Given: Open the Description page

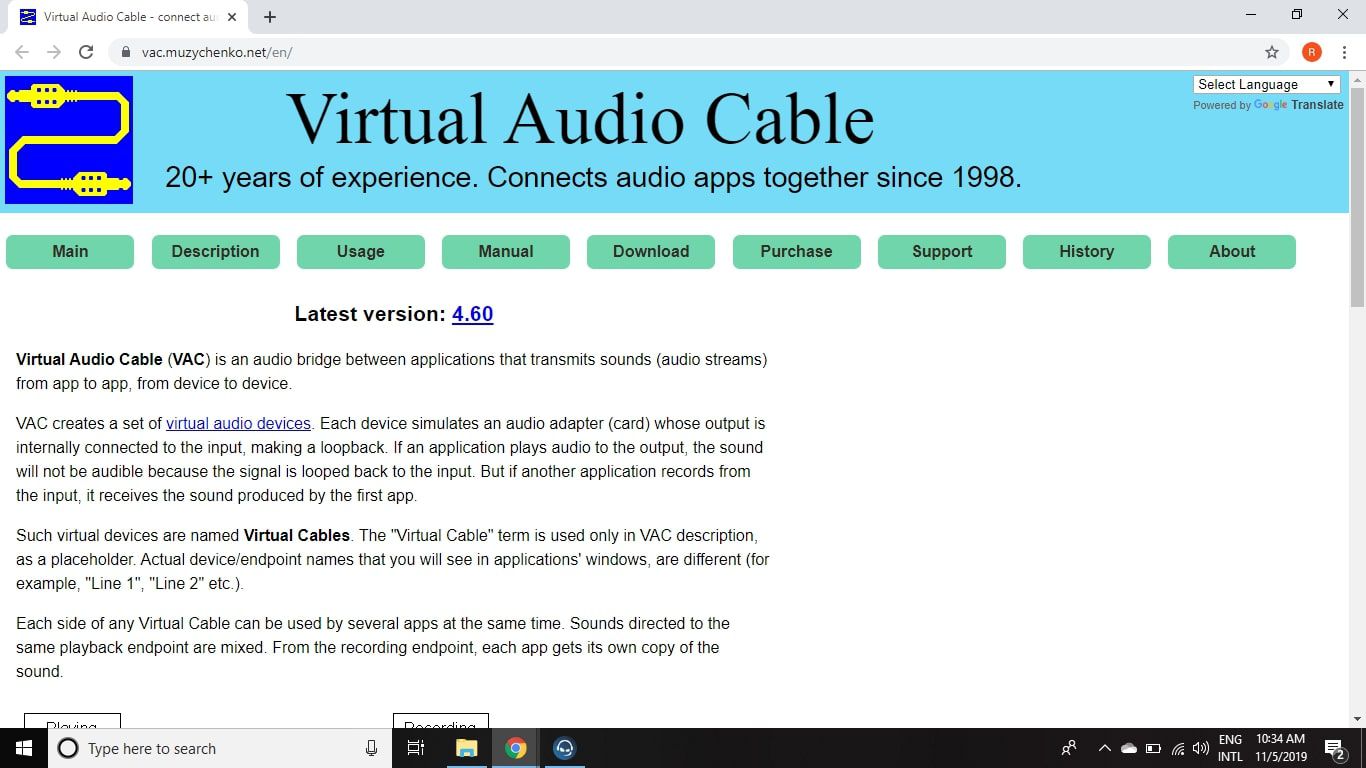Looking at the screenshot, I should coord(215,252).
